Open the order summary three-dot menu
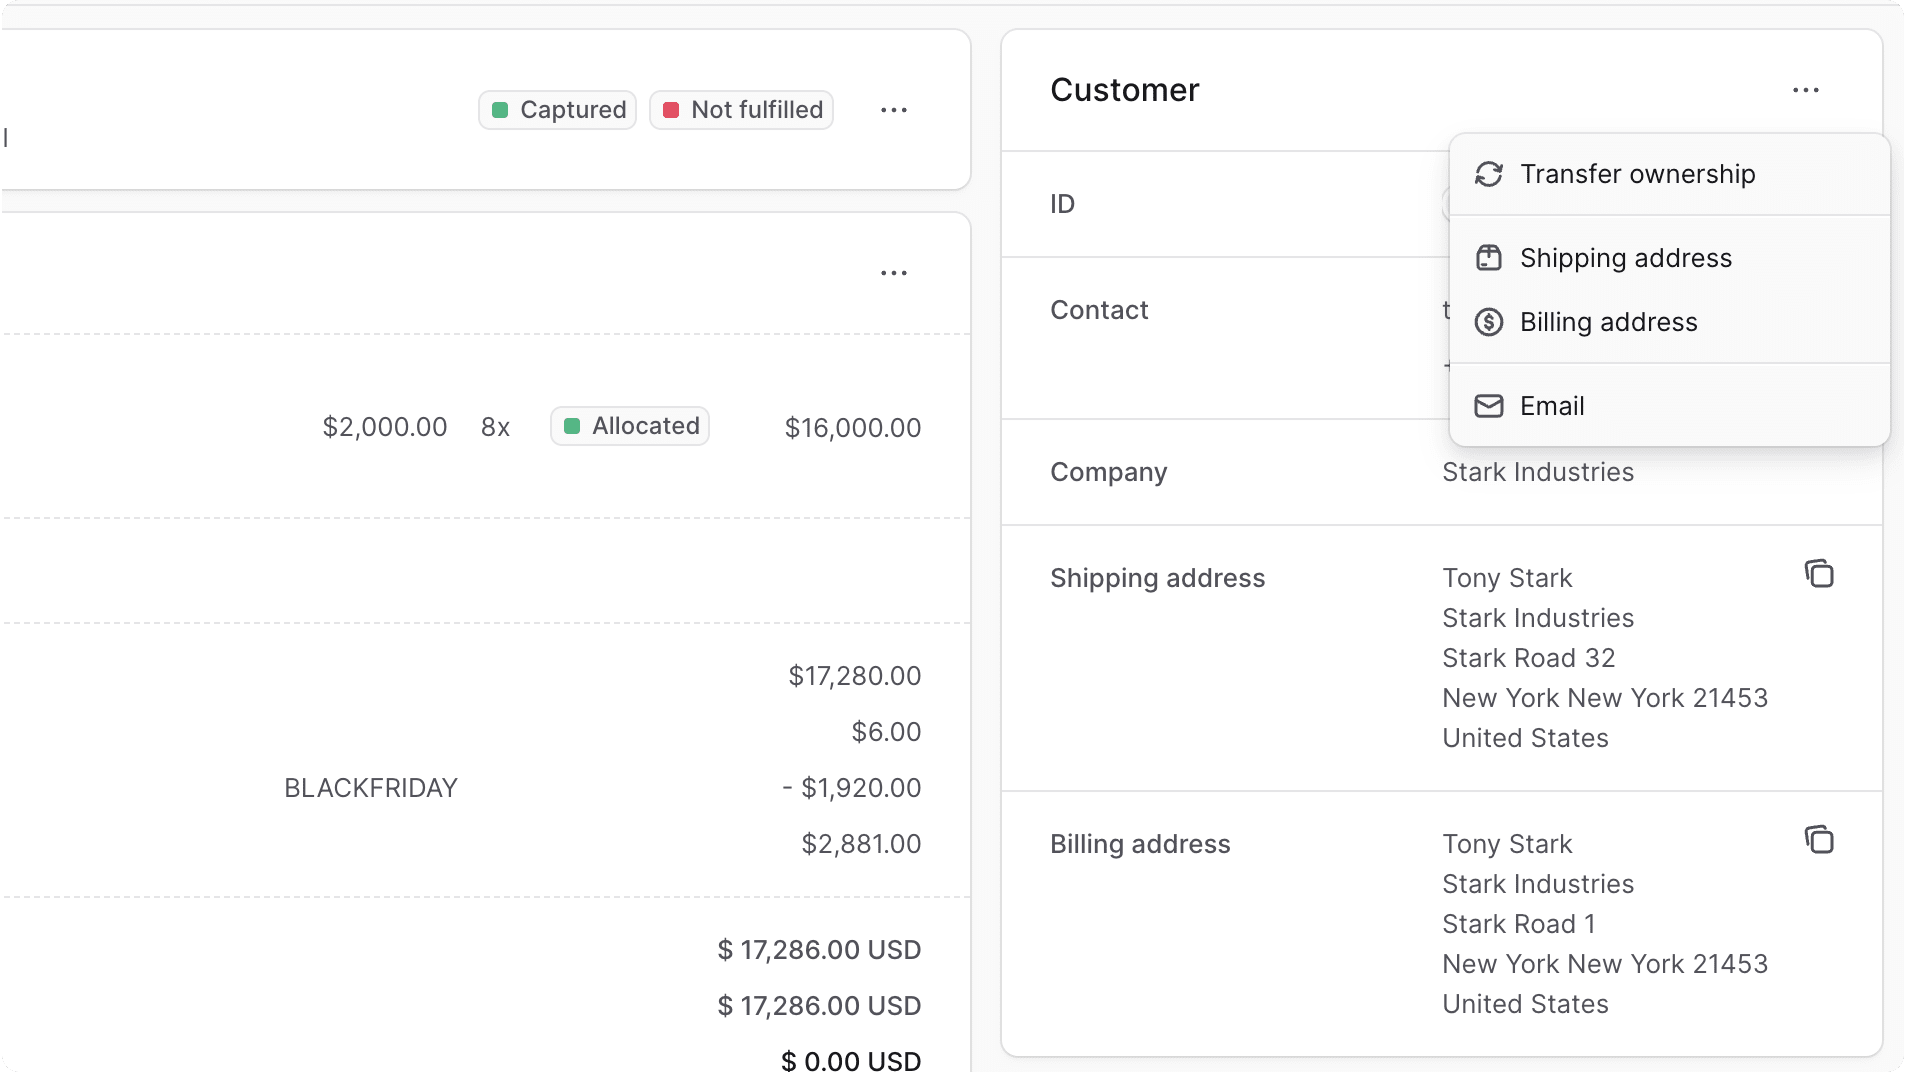Image resolution: width=1906 pixels, height=1072 pixels. tap(893, 272)
